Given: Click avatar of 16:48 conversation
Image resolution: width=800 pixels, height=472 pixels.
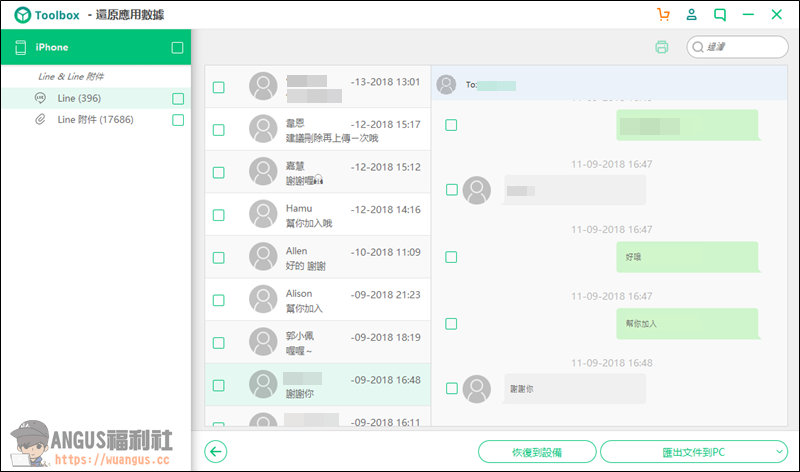Looking at the screenshot, I should tap(263, 384).
